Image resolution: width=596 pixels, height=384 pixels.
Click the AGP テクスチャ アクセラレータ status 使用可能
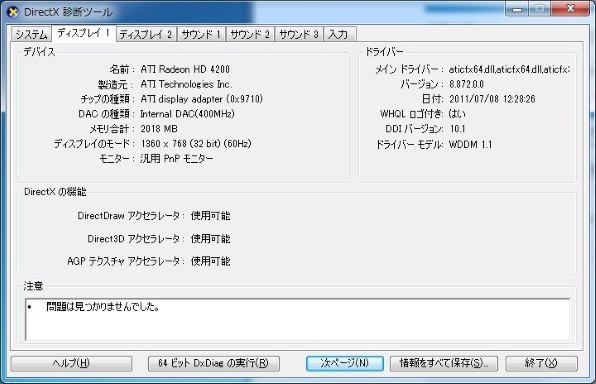211,261
